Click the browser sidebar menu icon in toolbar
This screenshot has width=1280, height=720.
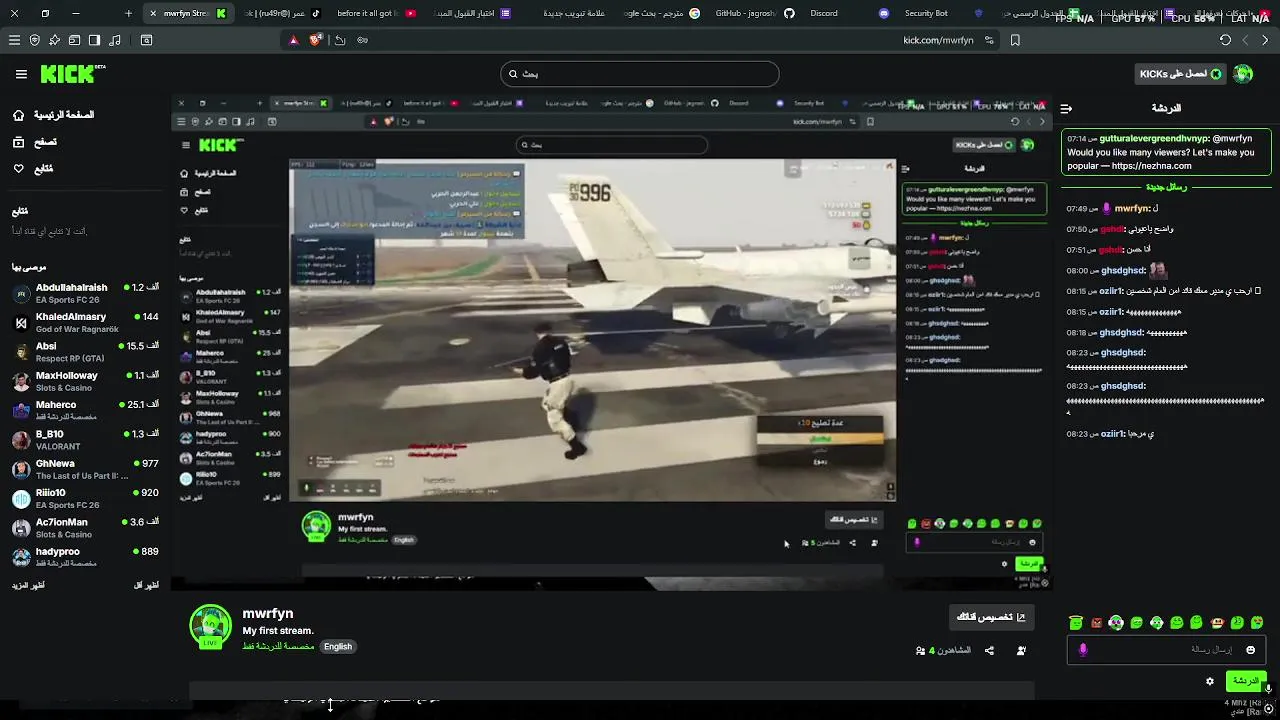pos(14,40)
